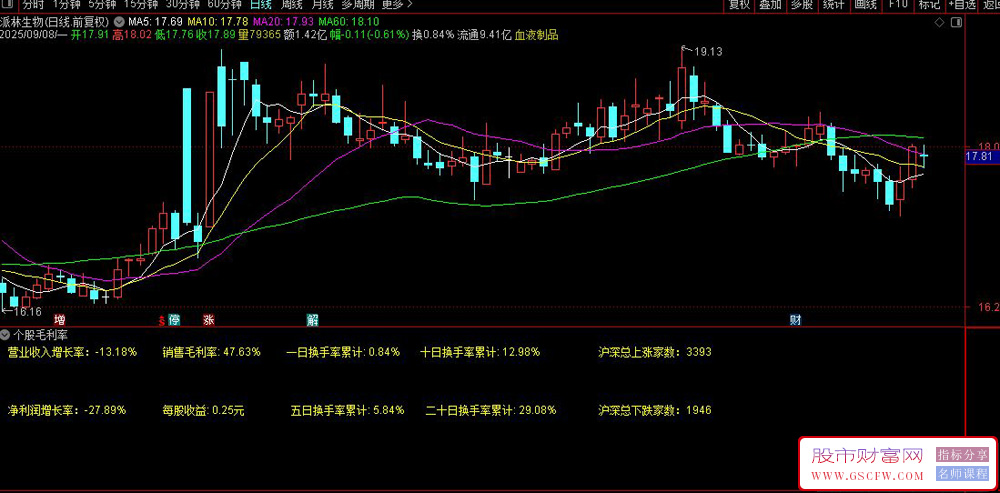The image size is (1000, 493).
Task: Click the 财 event marker on timeline
Action: 795,320
